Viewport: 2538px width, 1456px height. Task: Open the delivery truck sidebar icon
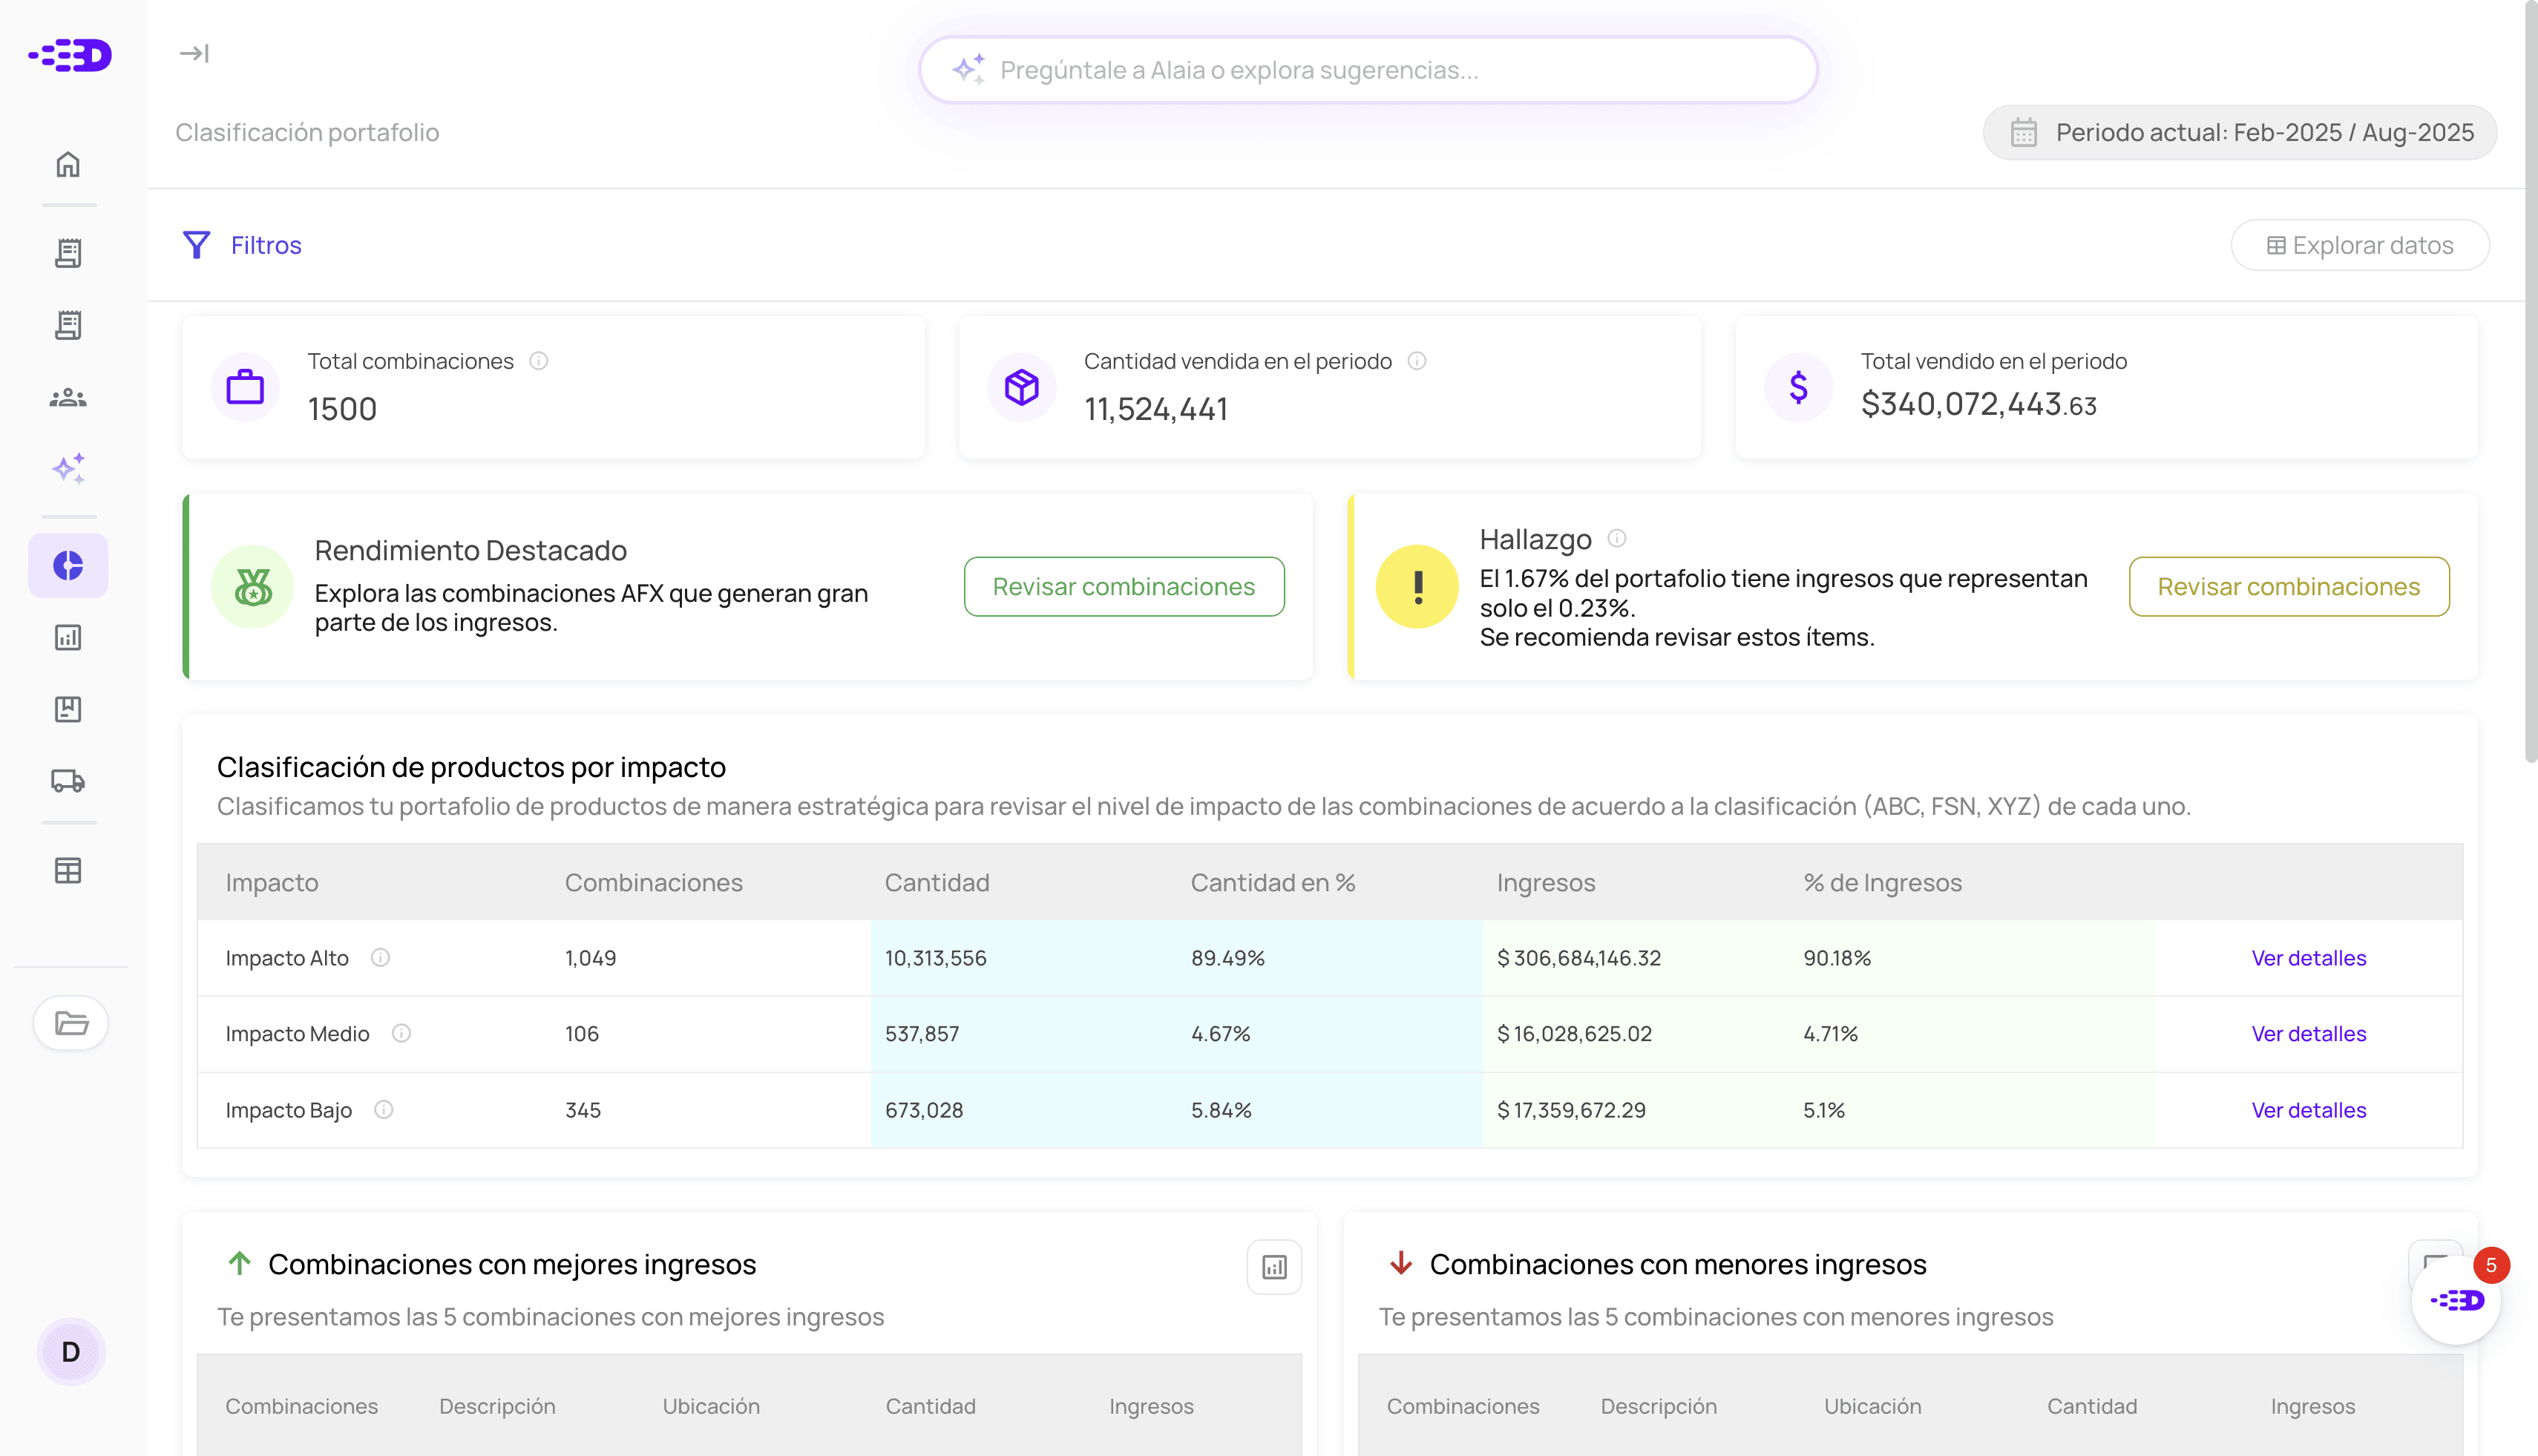click(68, 781)
